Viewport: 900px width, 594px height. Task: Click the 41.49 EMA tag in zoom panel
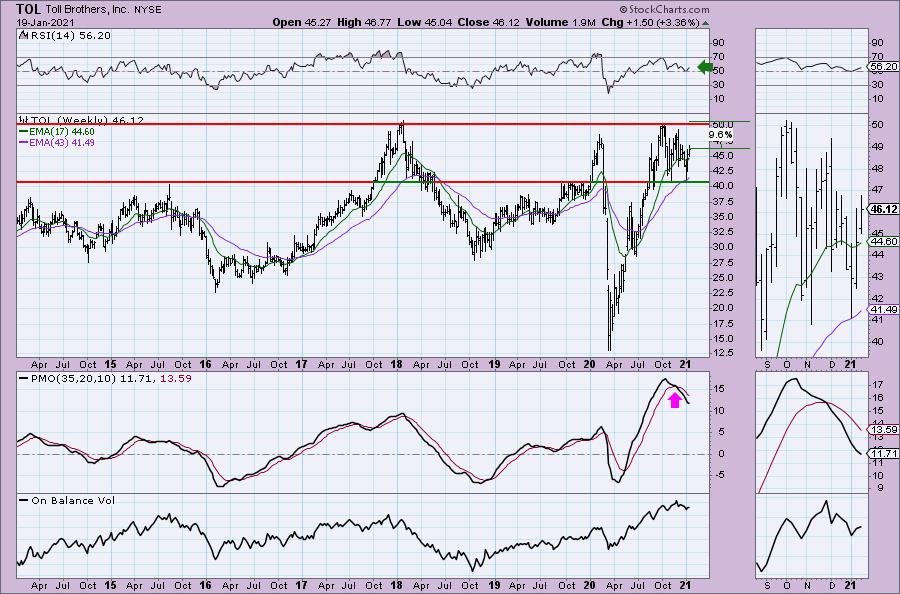click(x=884, y=310)
